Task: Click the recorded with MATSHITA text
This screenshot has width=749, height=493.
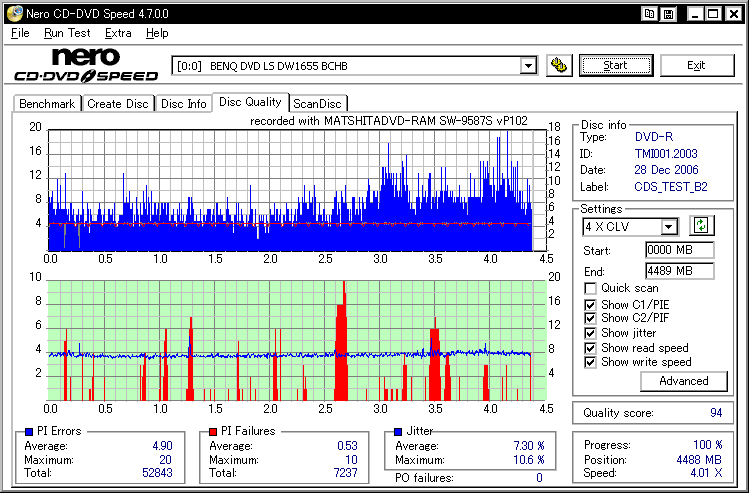Action: [x=389, y=121]
